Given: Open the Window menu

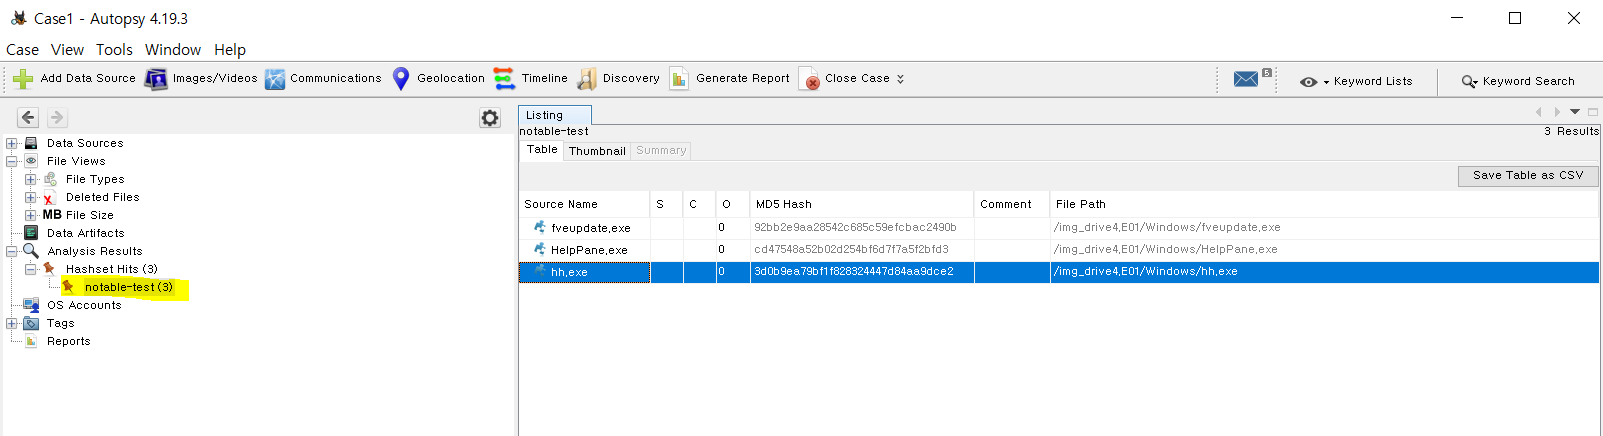Looking at the screenshot, I should 173,50.
